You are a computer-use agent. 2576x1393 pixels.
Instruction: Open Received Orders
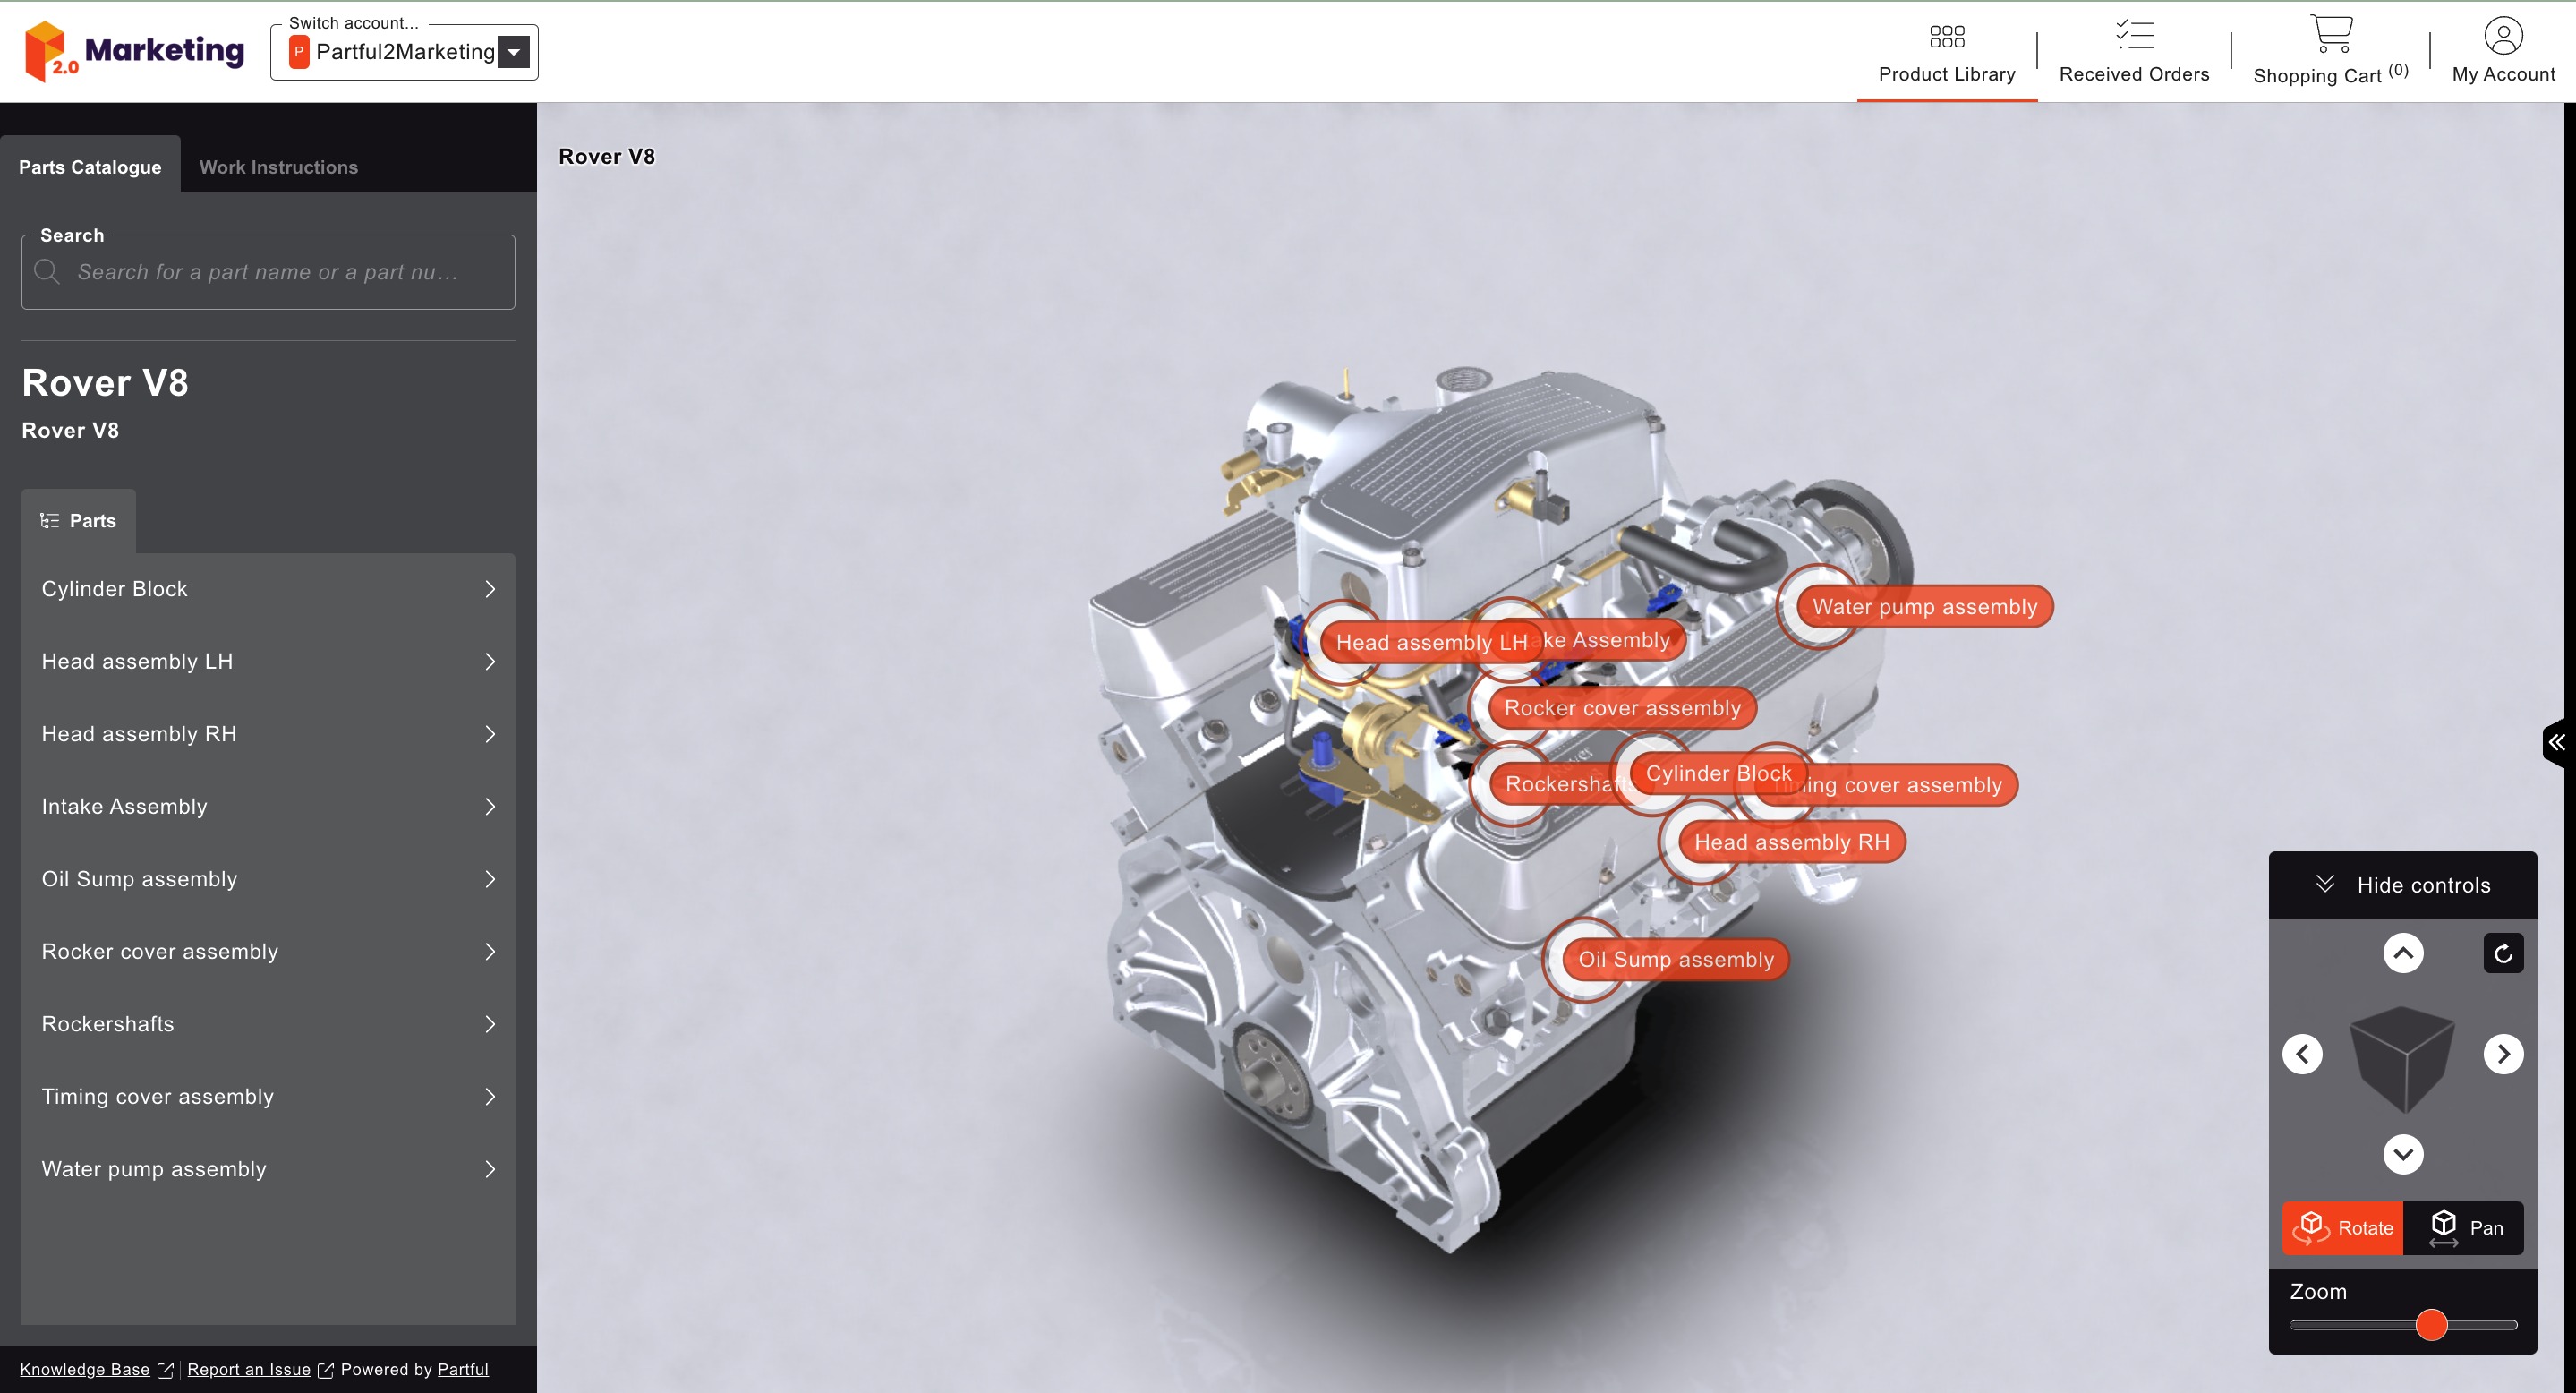(2134, 52)
